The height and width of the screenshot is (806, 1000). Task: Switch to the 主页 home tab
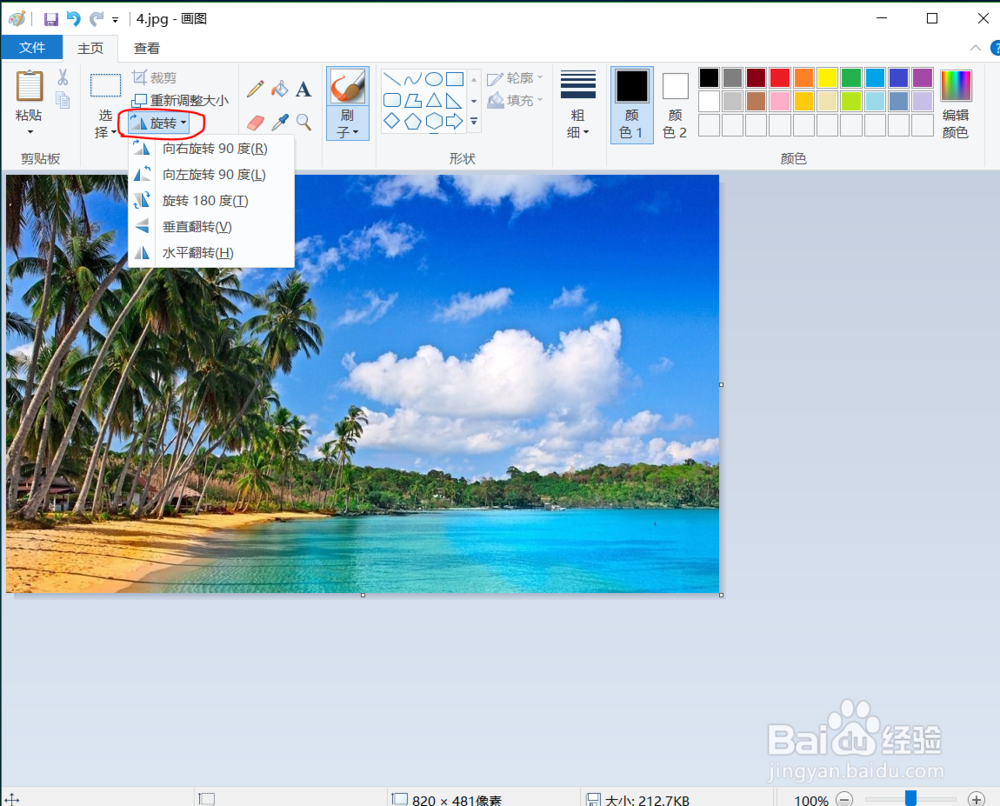91,48
